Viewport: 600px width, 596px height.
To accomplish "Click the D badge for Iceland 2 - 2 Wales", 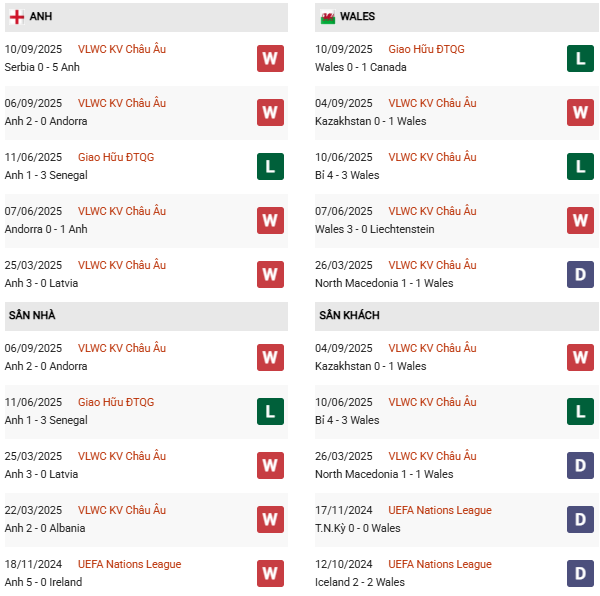I will [581, 573].
